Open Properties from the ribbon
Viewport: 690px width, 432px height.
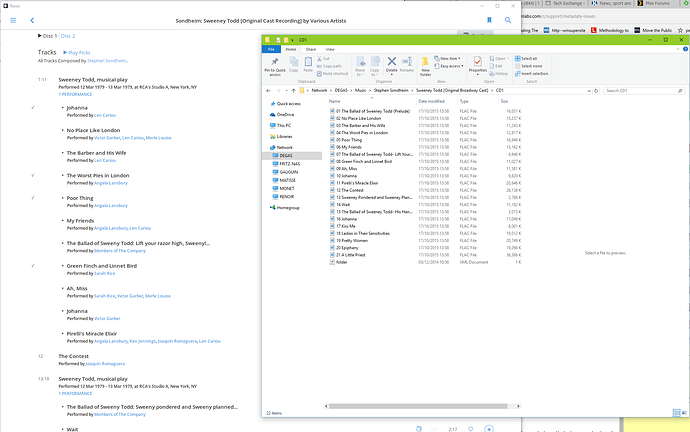tap(477, 64)
